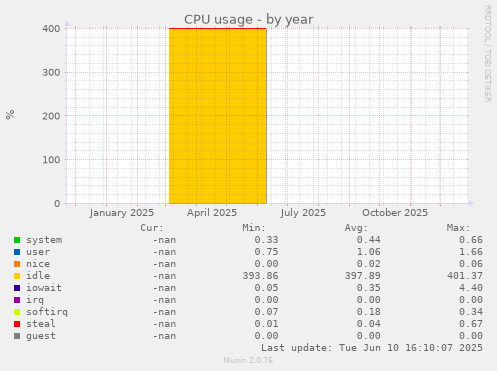This screenshot has width=497, height=371.
Task: Click the 100 y-axis tick label
Action: (51, 160)
